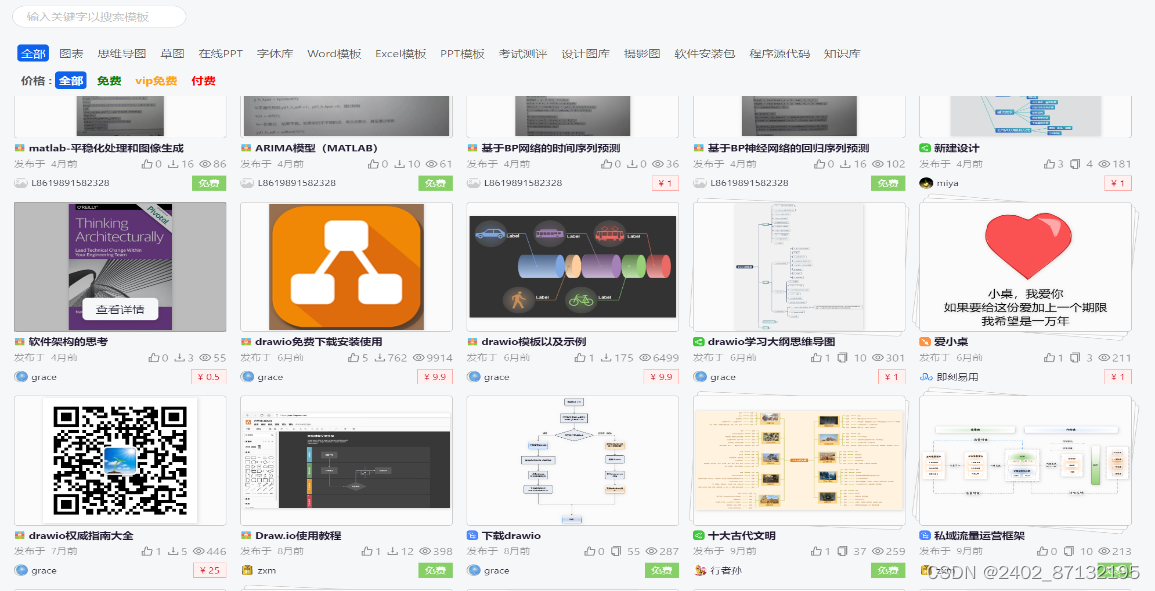Open the drawio模板以及示例 thumbnail
This screenshot has height=591, width=1155.
point(572,267)
